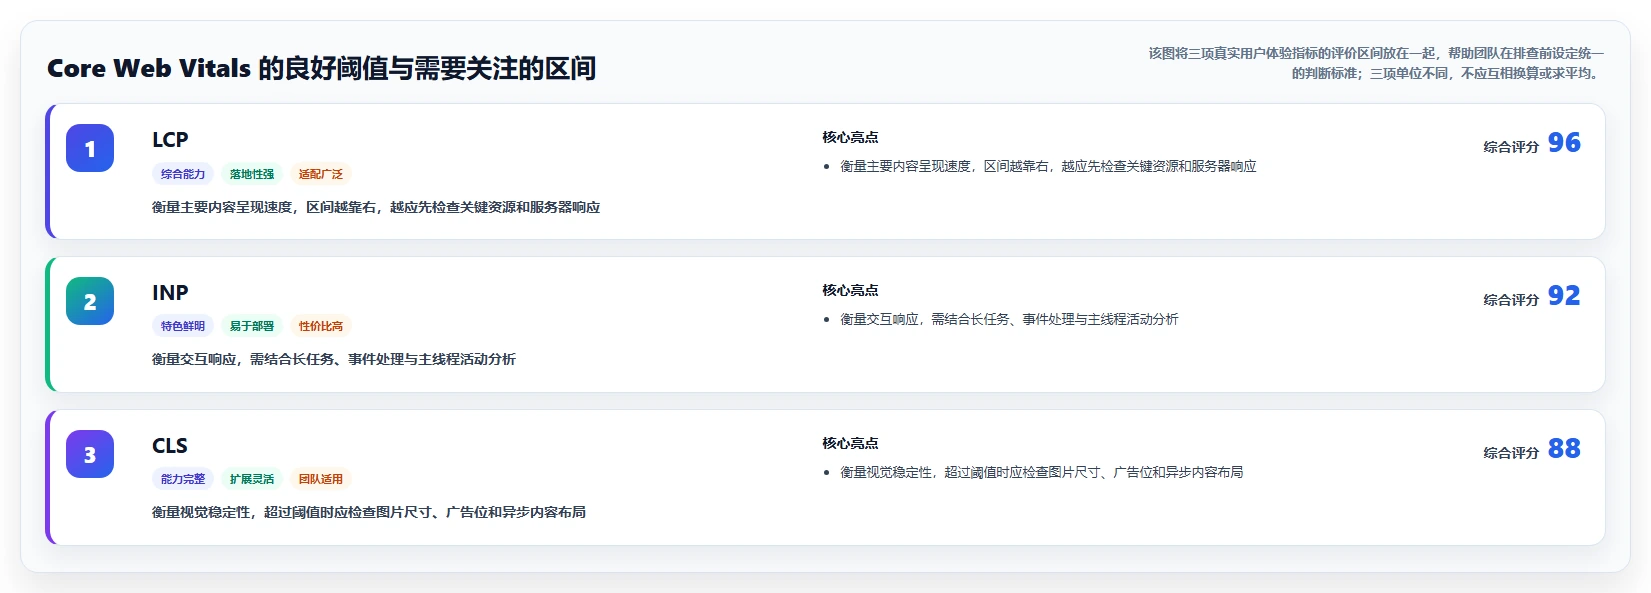Click the LCP description under its tags
The image size is (1651, 593).
pos(376,207)
